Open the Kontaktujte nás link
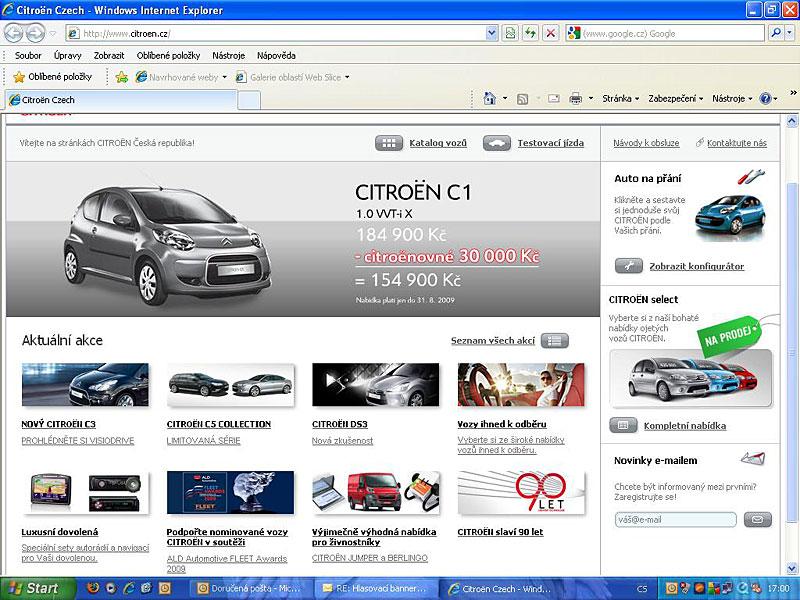Image resolution: width=800 pixels, height=600 pixels. coord(737,143)
